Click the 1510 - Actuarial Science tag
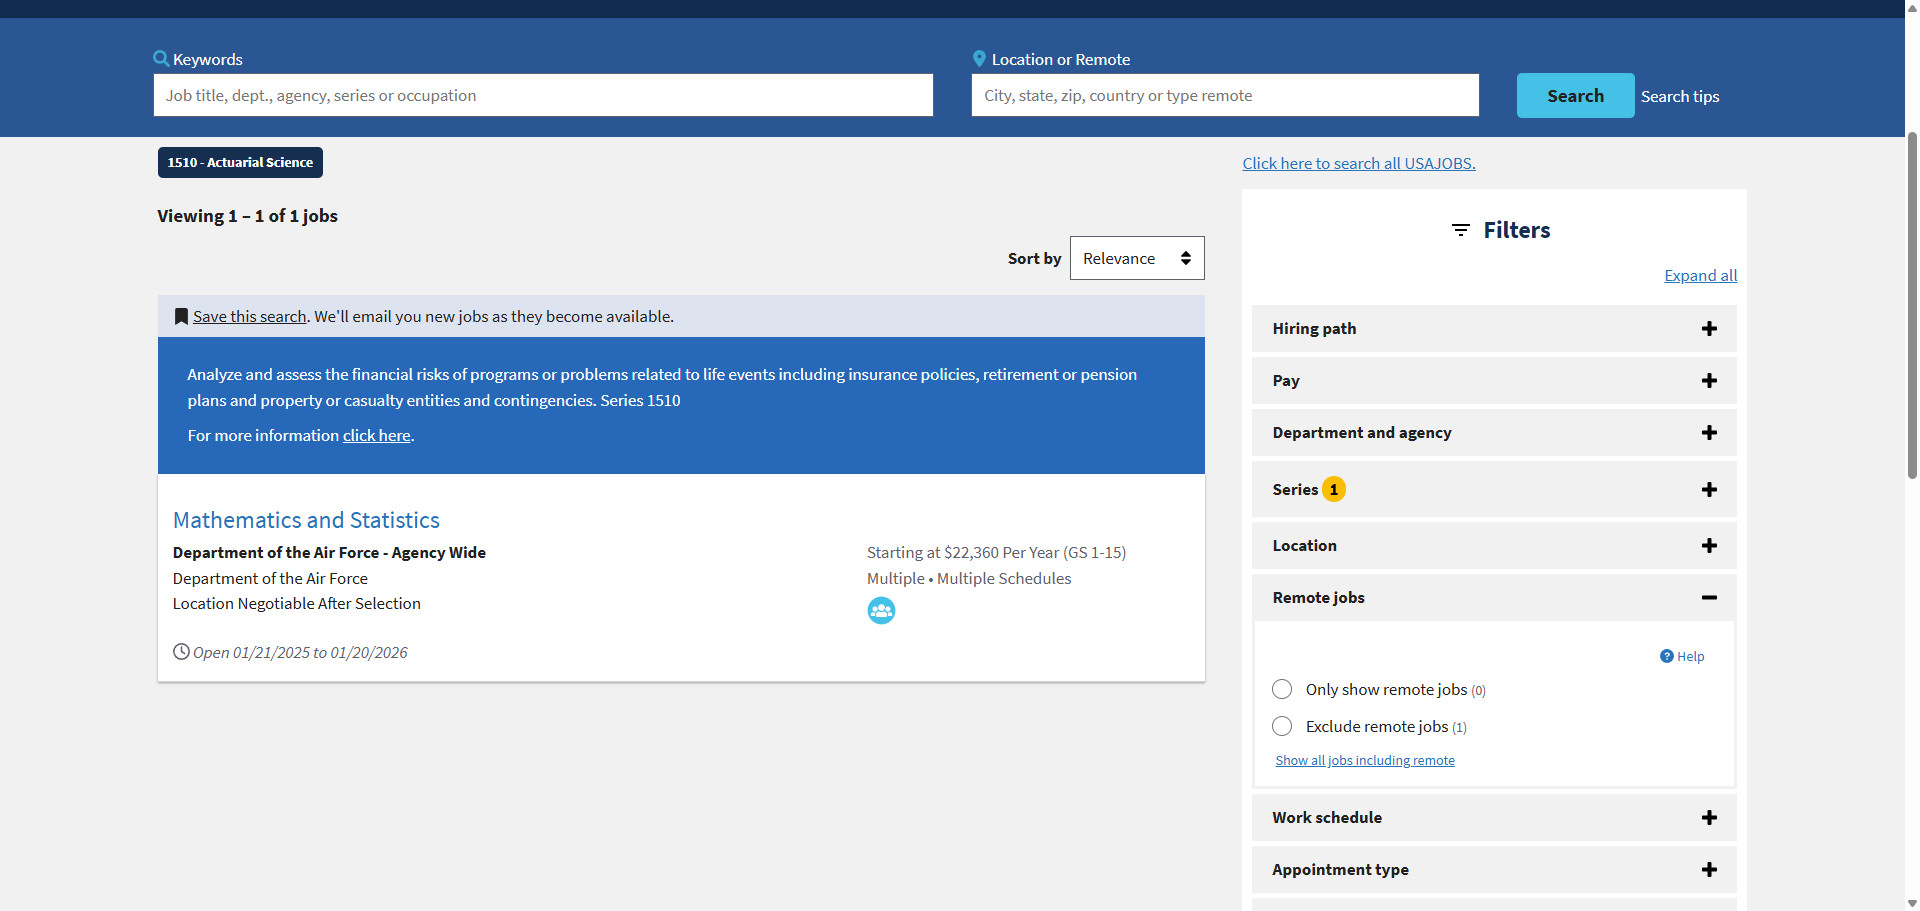 pos(240,162)
